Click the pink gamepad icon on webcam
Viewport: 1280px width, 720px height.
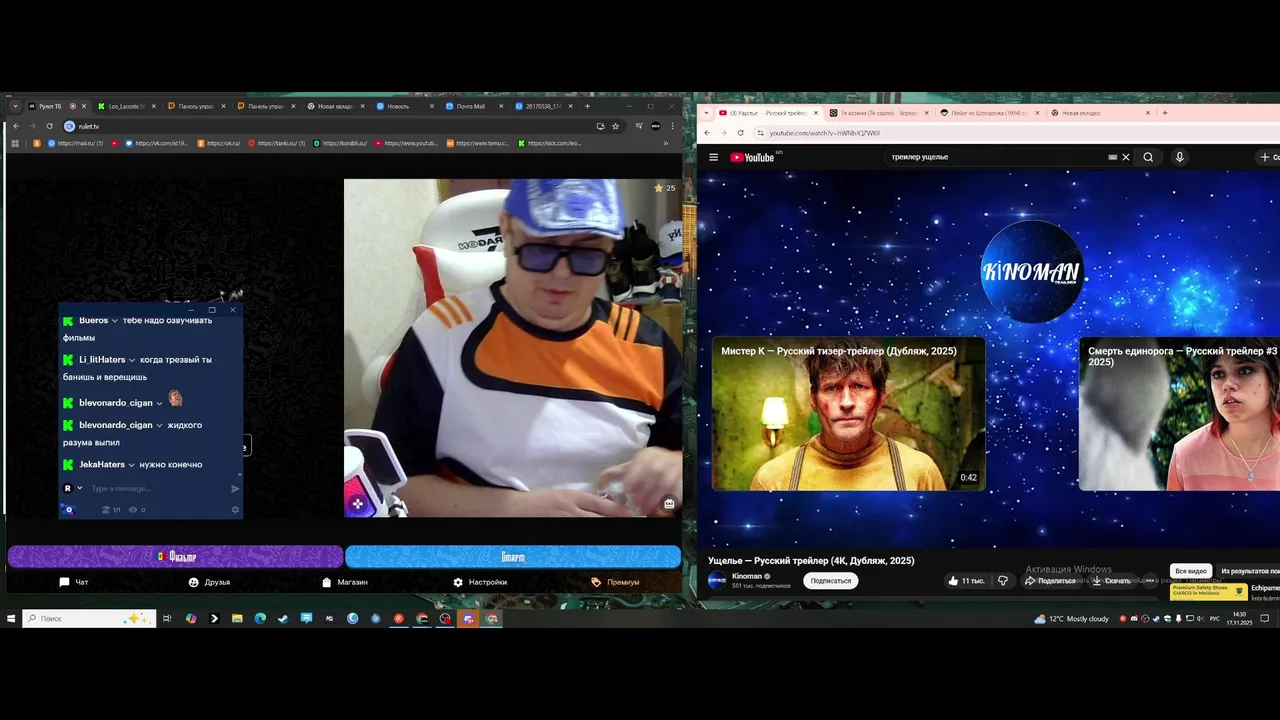[x=357, y=504]
